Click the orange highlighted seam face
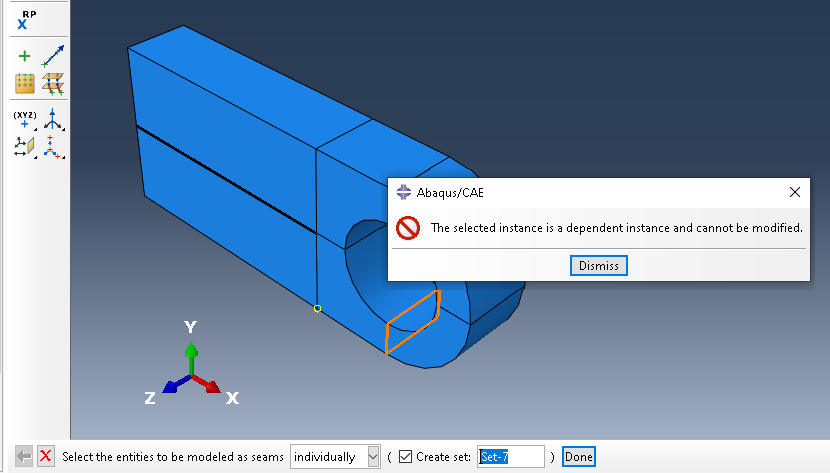This screenshot has width=830, height=473. (x=412, y=323)
